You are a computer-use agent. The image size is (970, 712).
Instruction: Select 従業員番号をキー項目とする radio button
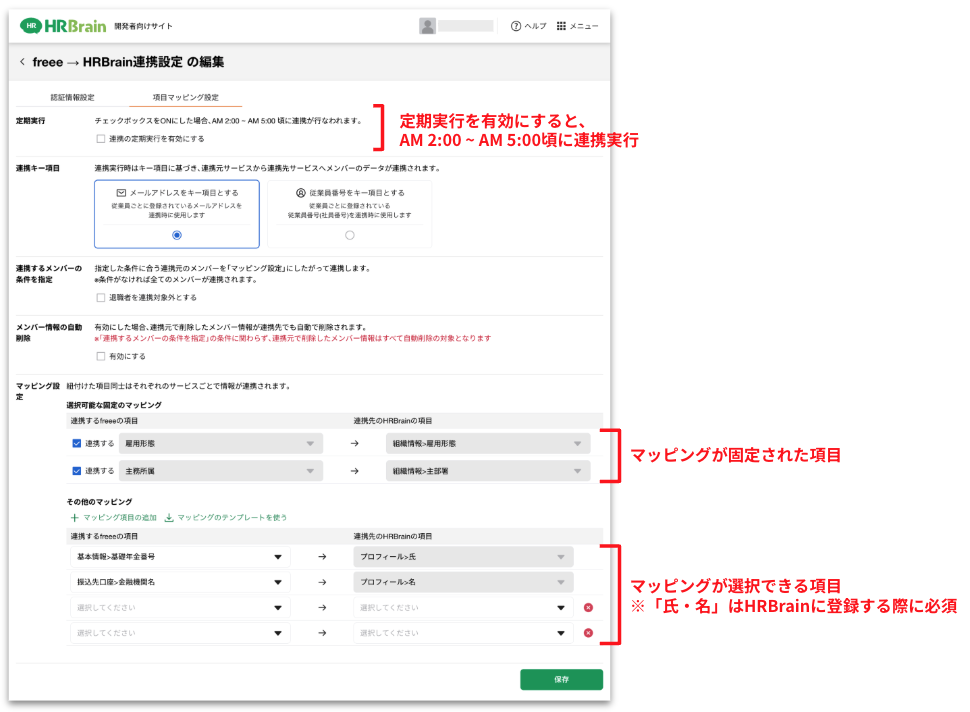click(x=349, y=235)
